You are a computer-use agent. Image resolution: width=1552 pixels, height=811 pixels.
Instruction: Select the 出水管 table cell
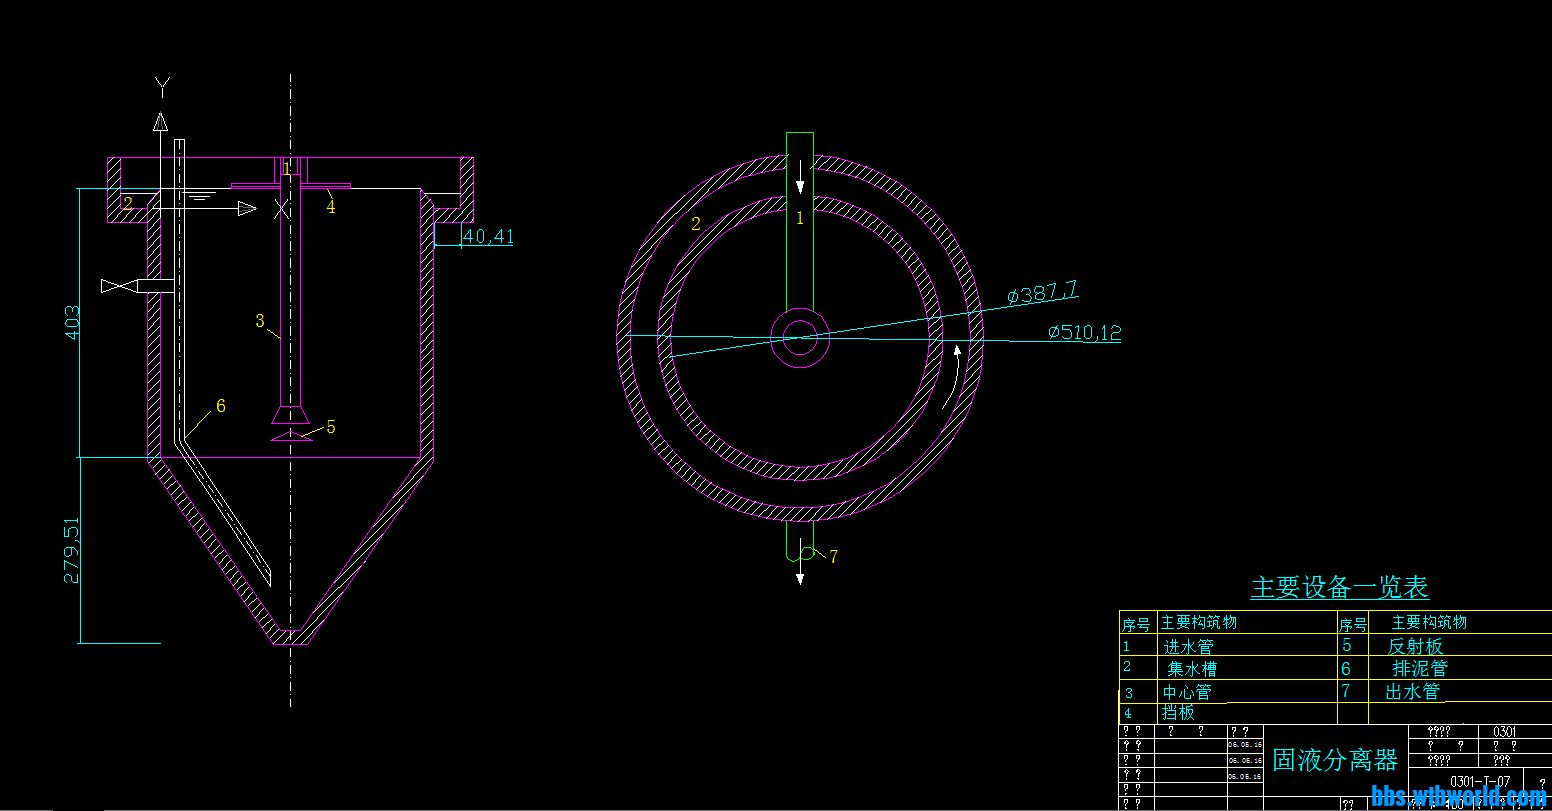tap(1413, 691)
